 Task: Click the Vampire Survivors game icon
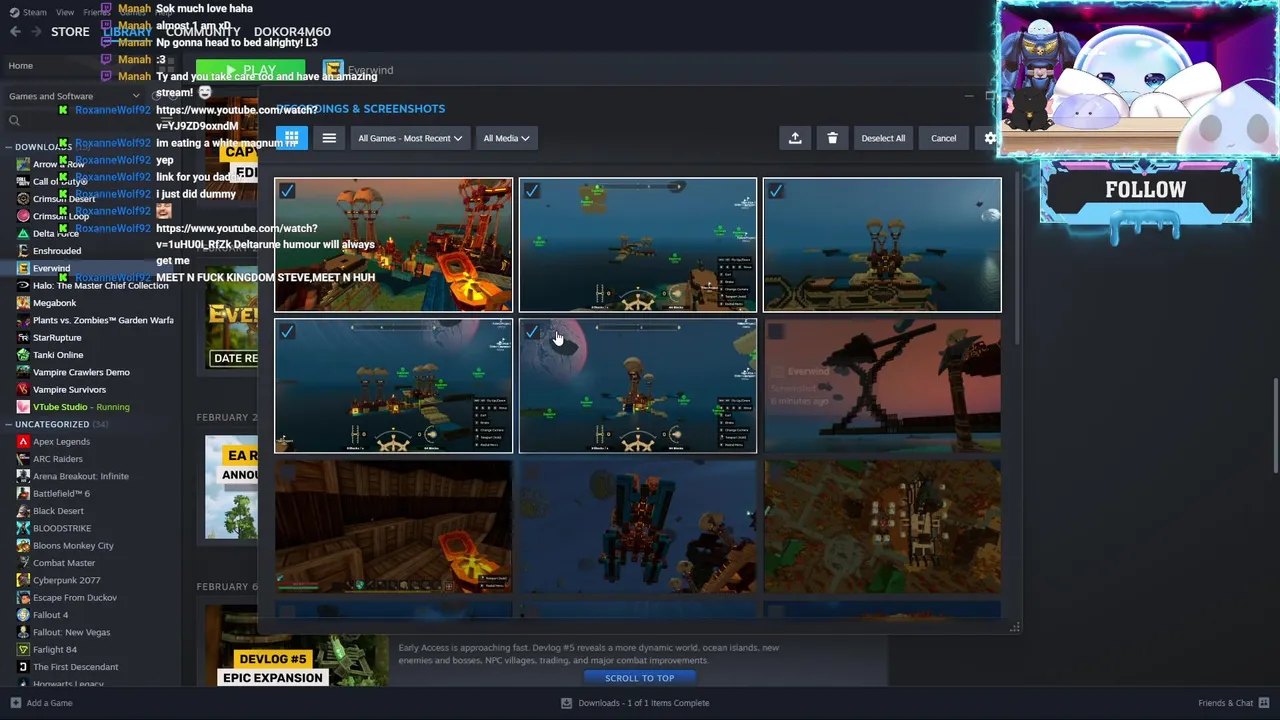23,390
